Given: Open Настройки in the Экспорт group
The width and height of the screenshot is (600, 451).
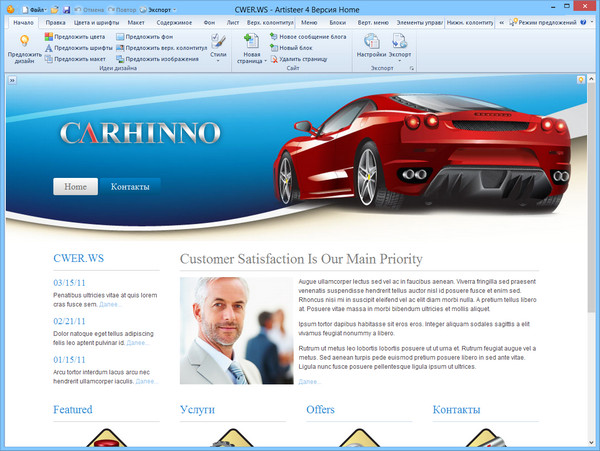Looking at the screenshot, I should 372,46.
